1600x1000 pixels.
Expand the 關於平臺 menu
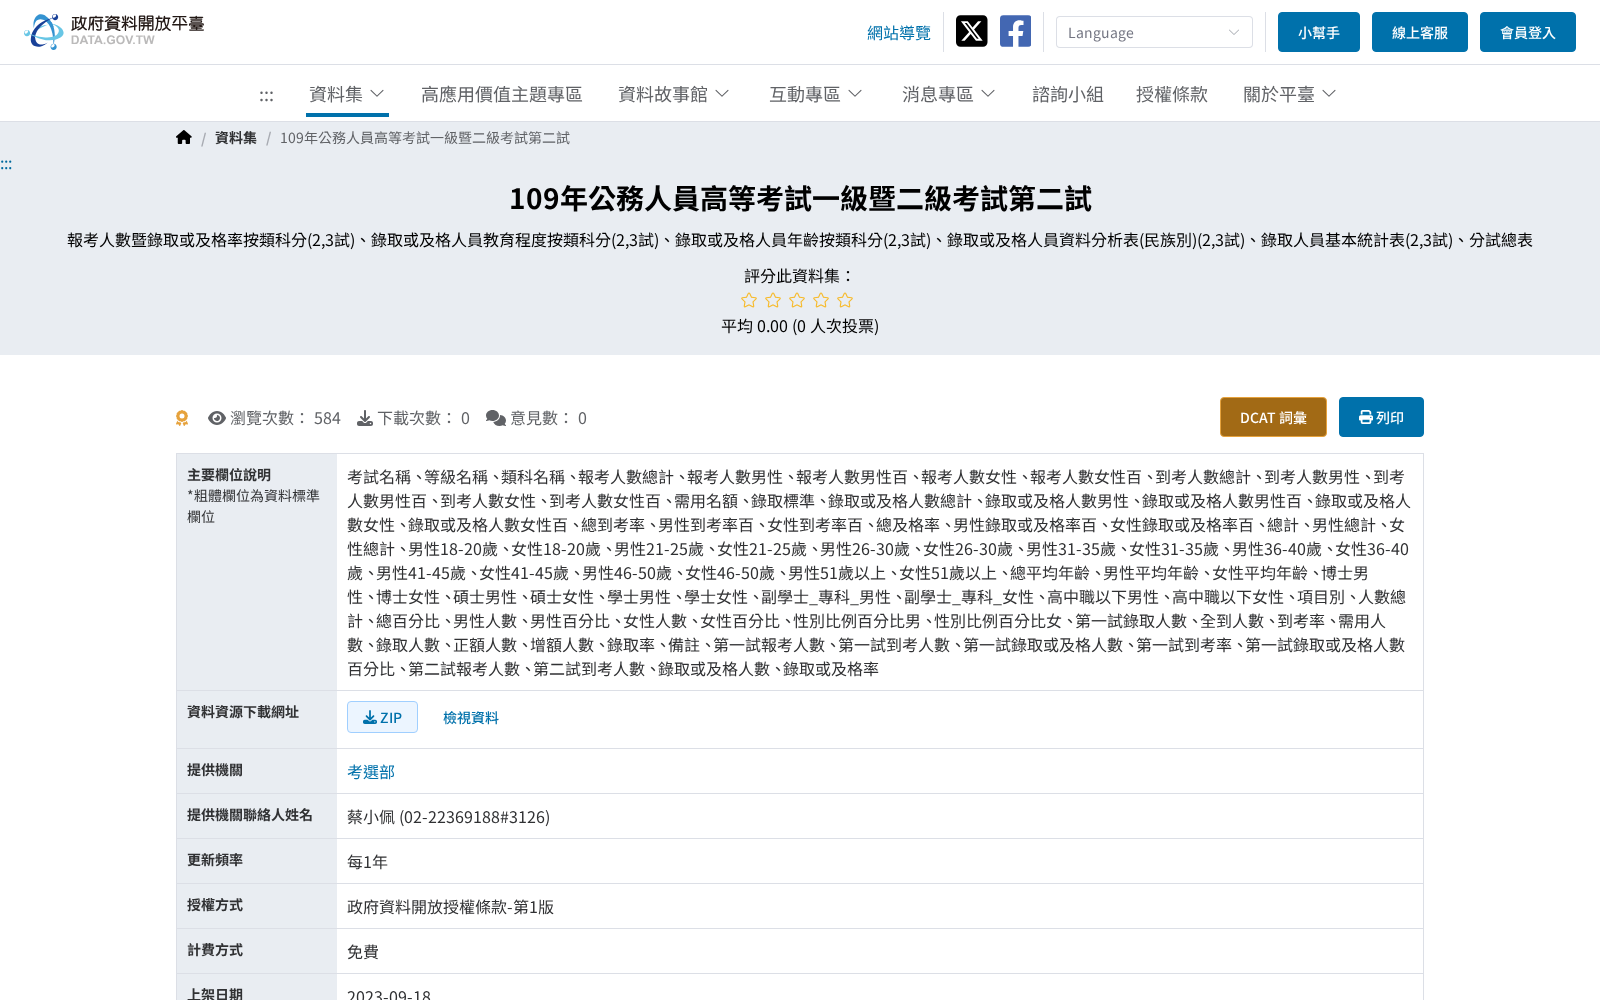pyautogui.click(x=1290, y=94)
